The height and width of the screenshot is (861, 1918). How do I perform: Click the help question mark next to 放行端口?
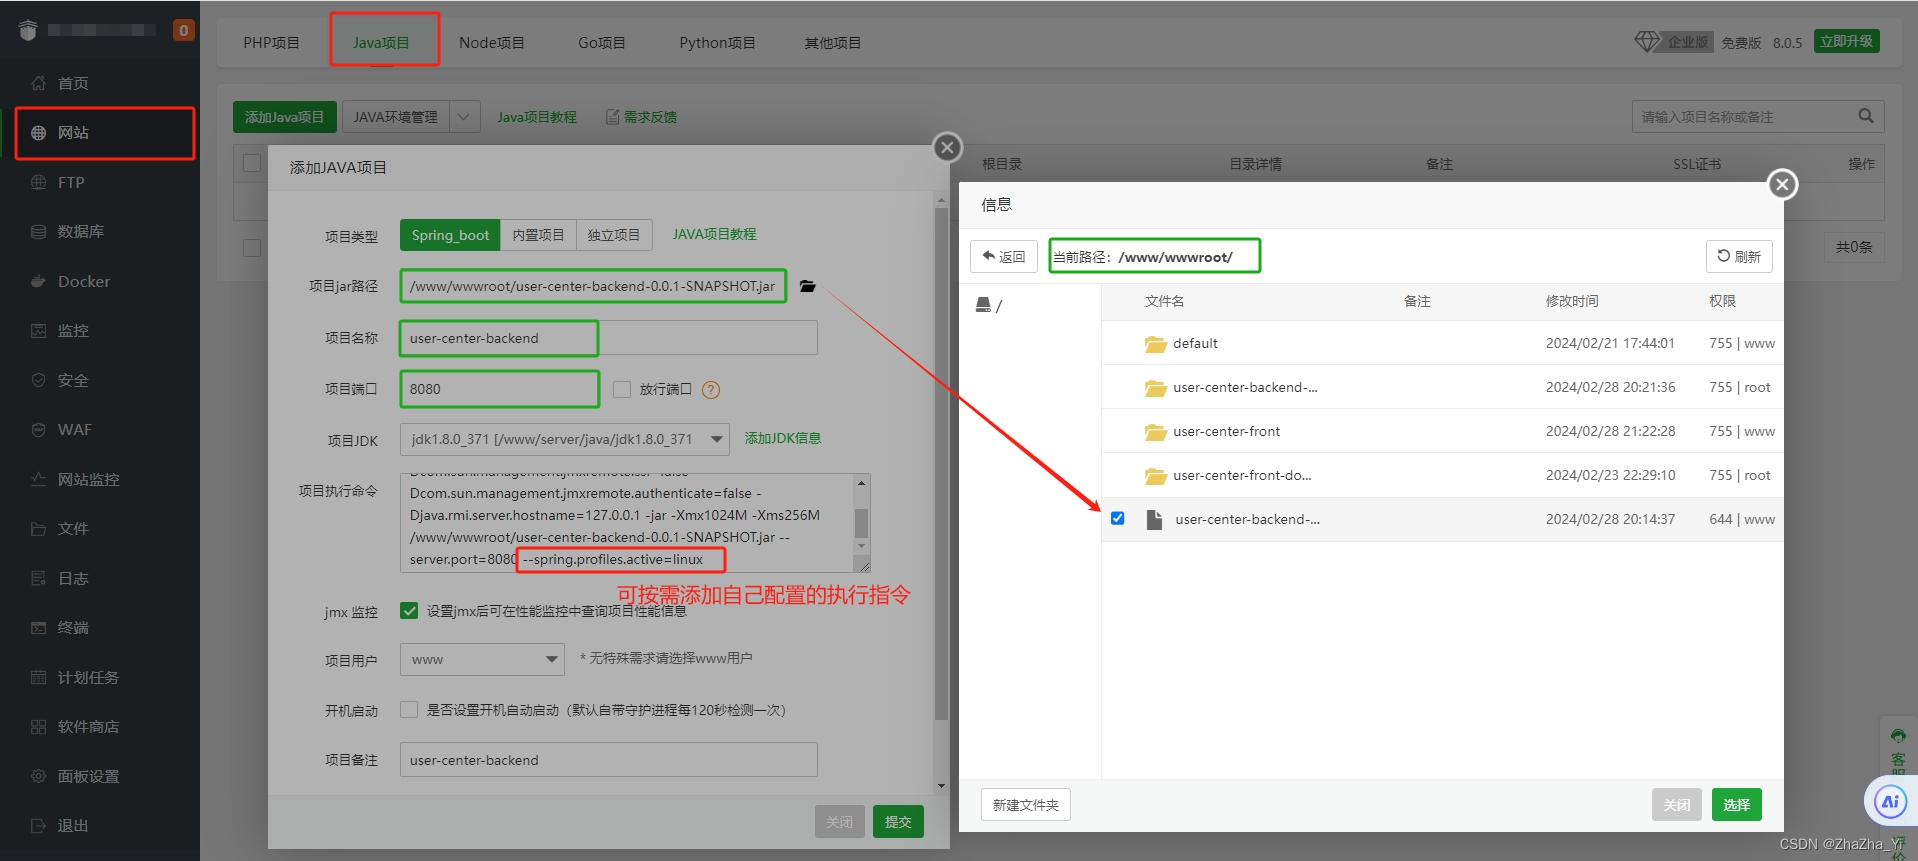(711, 390)
